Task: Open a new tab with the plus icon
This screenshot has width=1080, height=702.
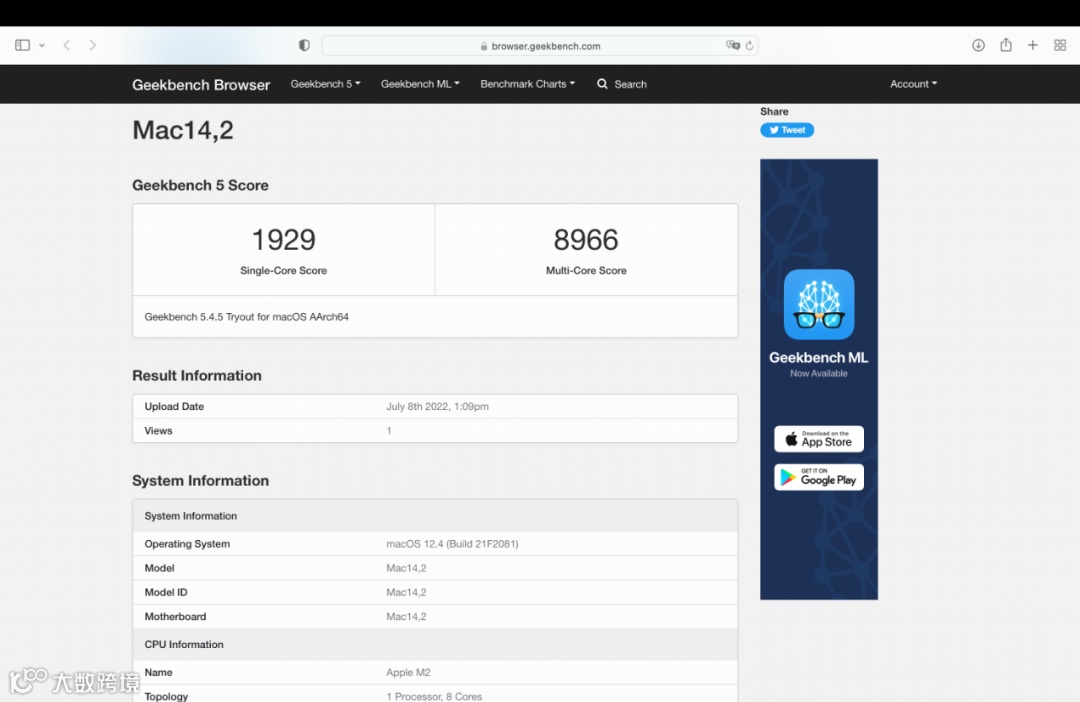Action: [1032, 45]
